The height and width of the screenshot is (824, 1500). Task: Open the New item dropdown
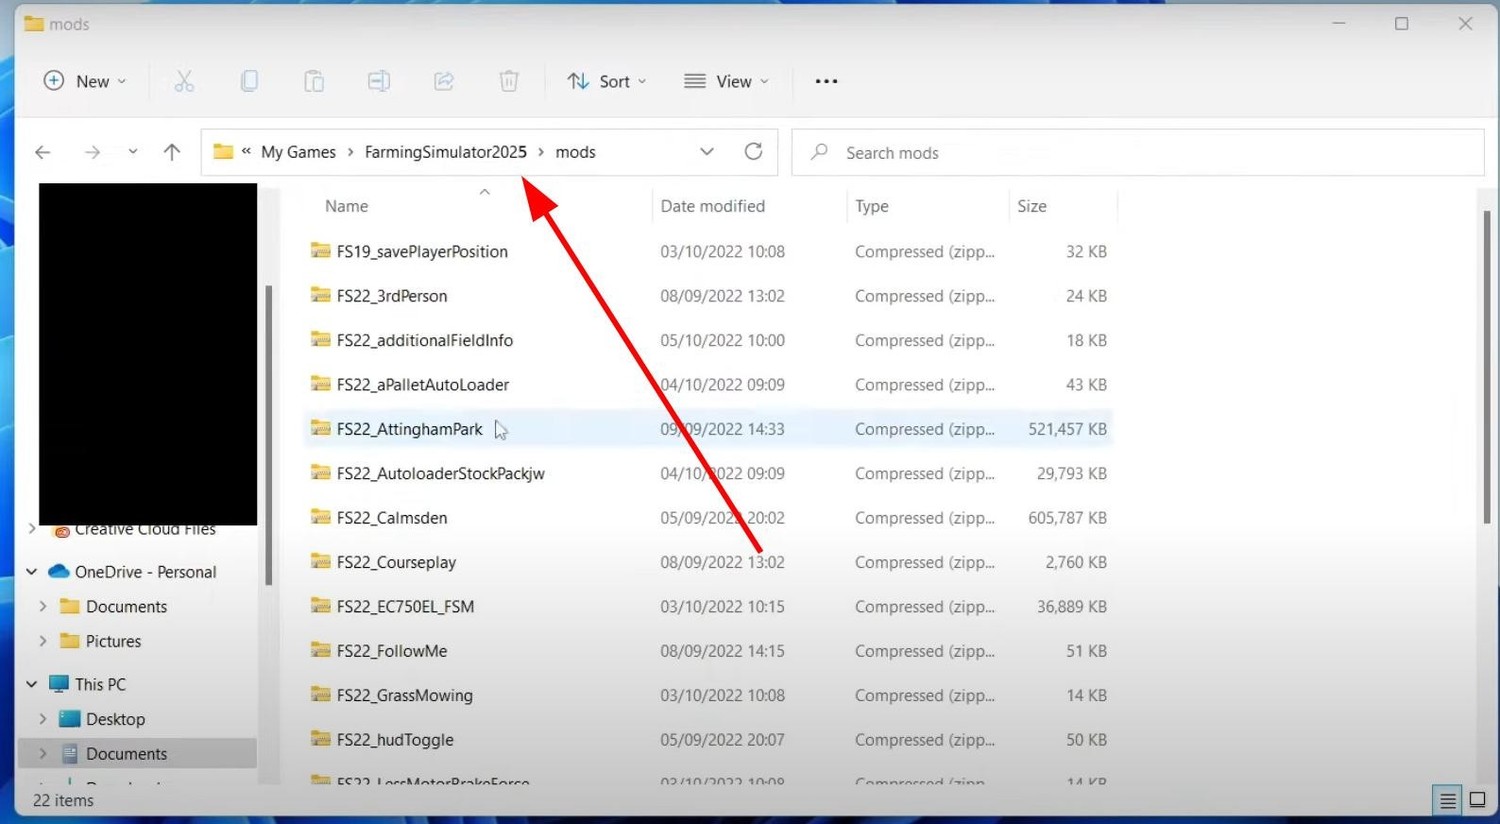[x=85, y=81]
